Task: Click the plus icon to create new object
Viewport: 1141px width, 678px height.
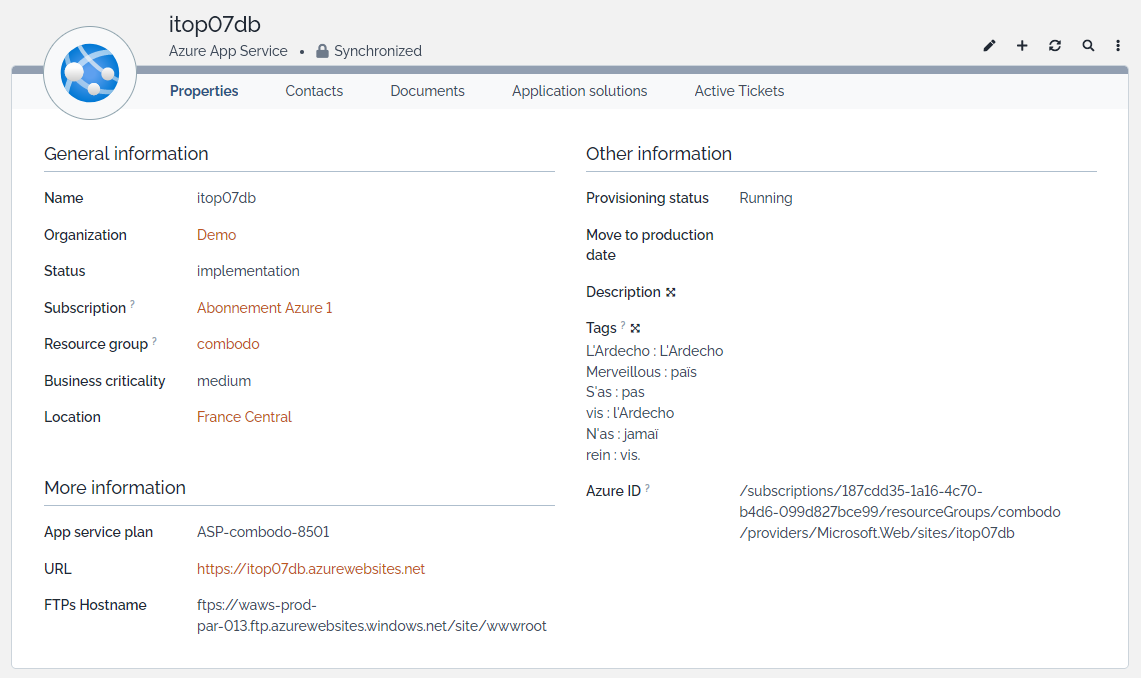Action: click(1022, 46)
